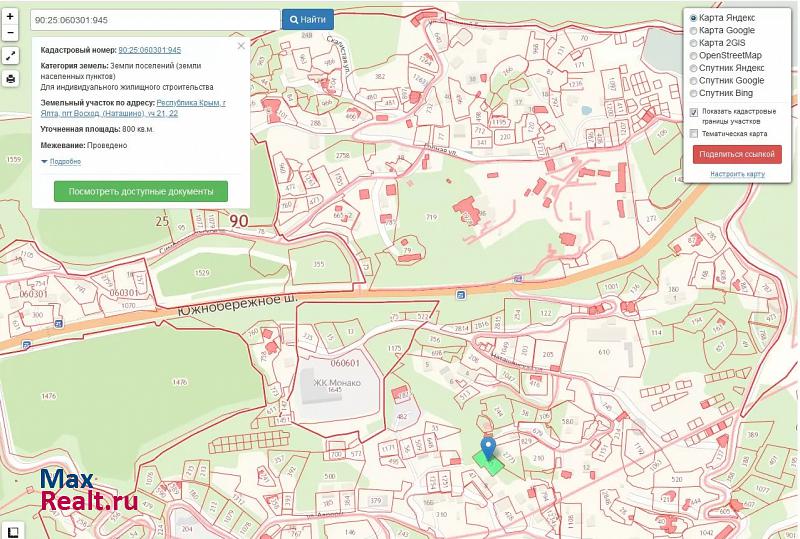This screenshot has width=800, height=539.
Task: Click Посмотреть доступные документы green button
Action: (x=141, y=191)
